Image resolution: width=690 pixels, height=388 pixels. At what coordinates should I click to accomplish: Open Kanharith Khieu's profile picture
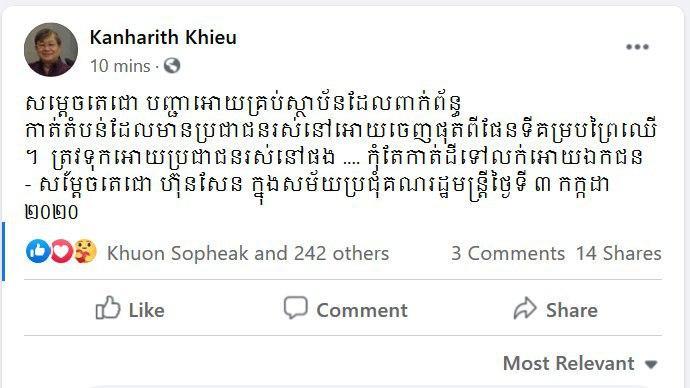point(51,50)
